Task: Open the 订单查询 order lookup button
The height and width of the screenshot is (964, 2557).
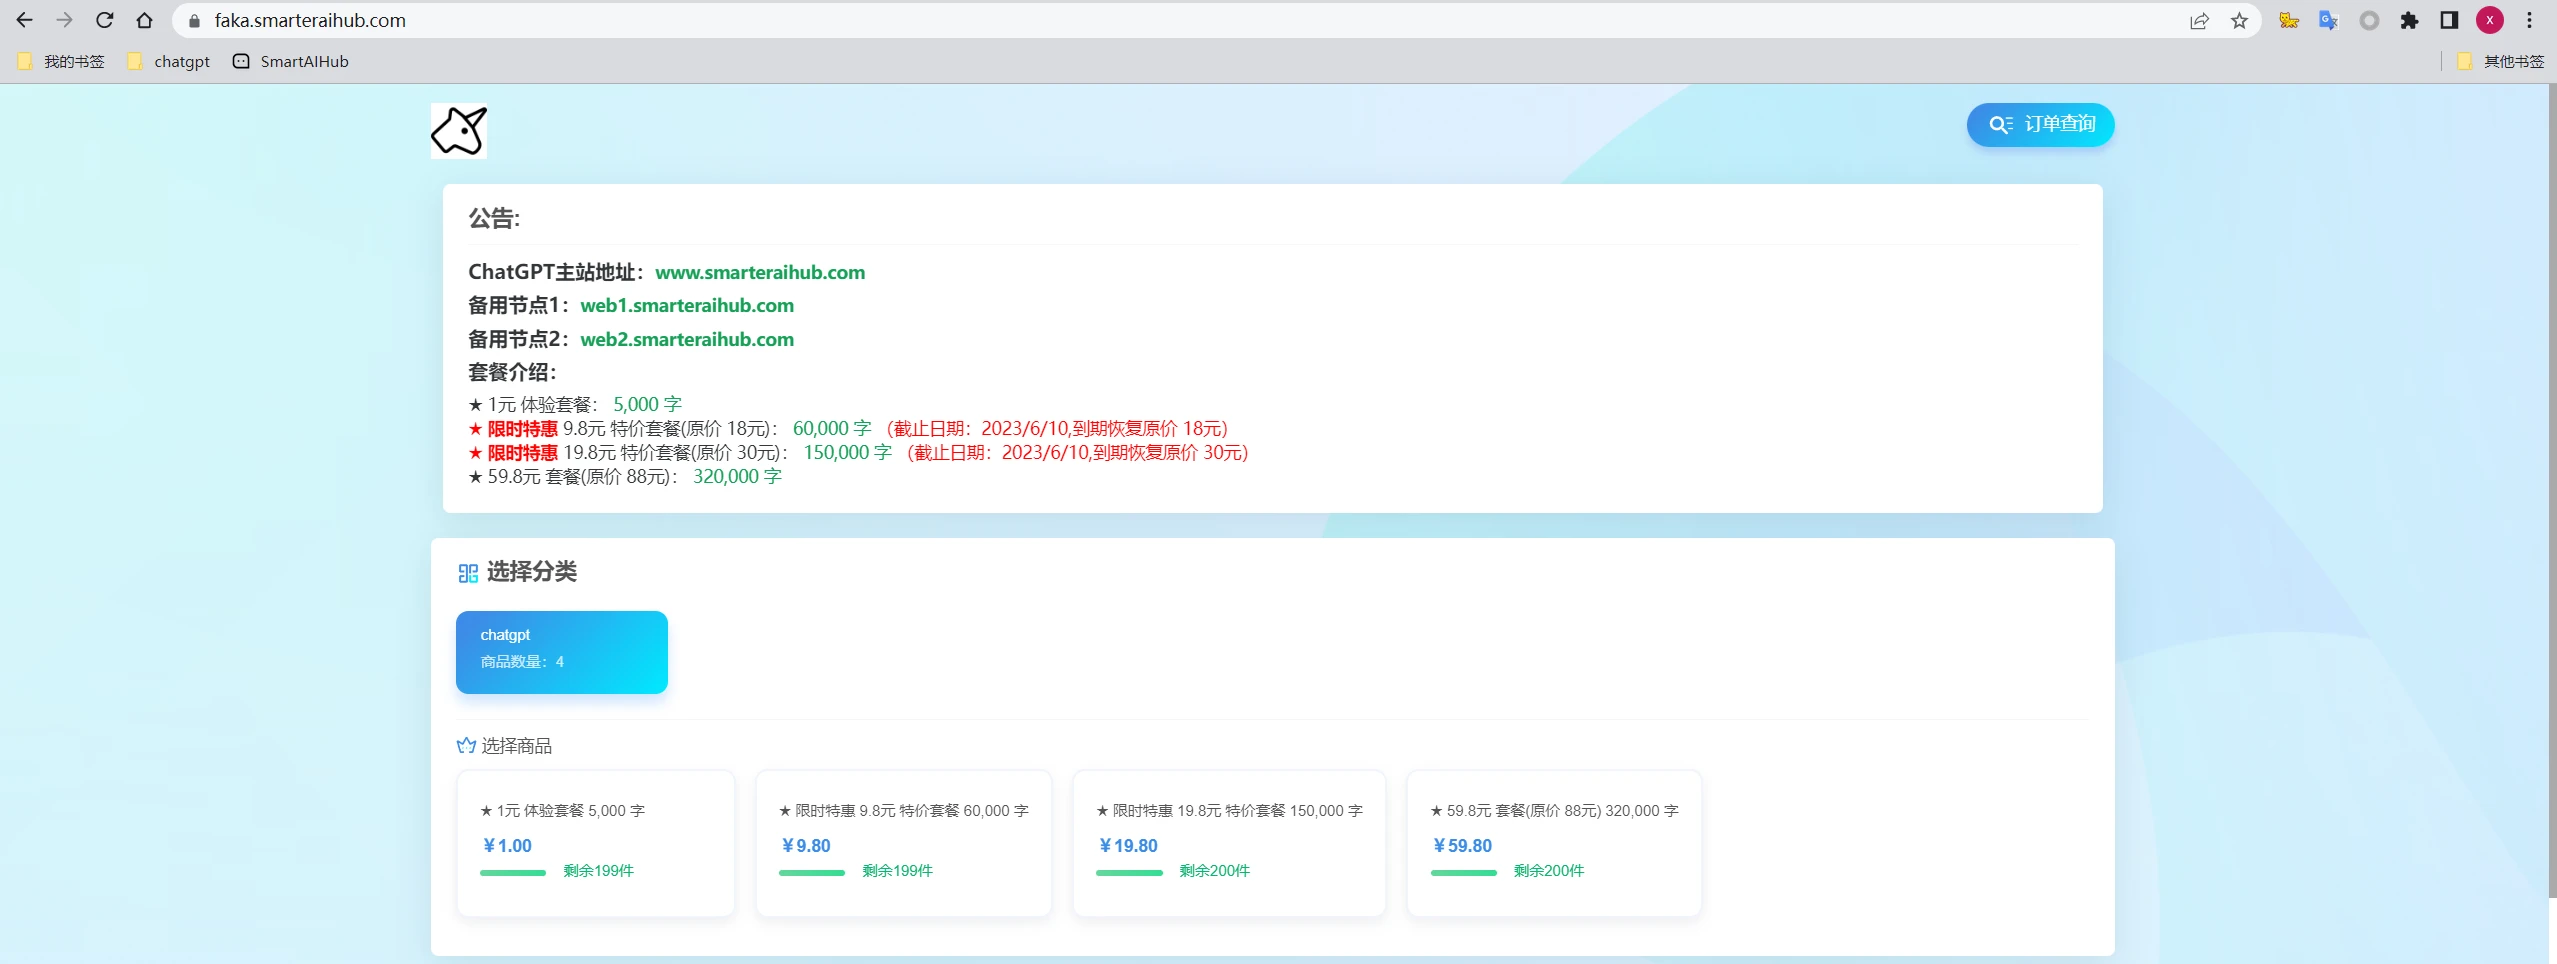Action: (2040, 124)
